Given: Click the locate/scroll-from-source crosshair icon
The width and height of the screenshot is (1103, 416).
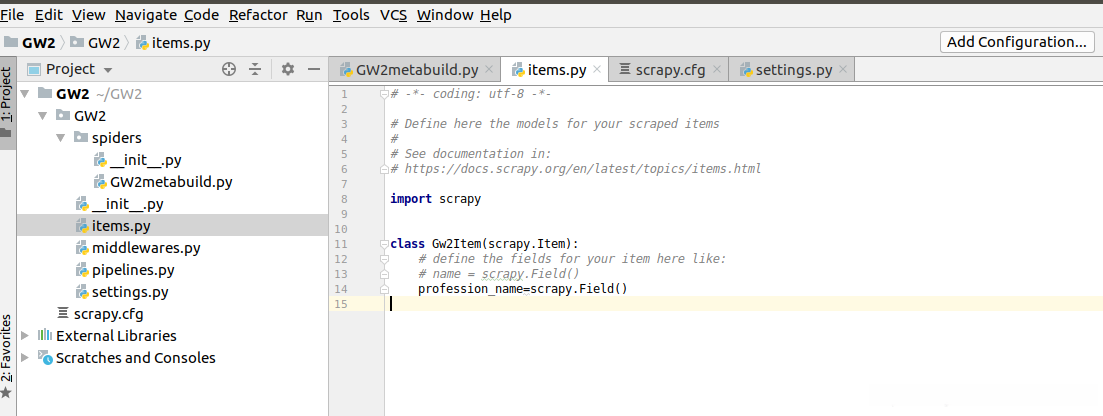Looking at the screenshot, I should point(228,69).
